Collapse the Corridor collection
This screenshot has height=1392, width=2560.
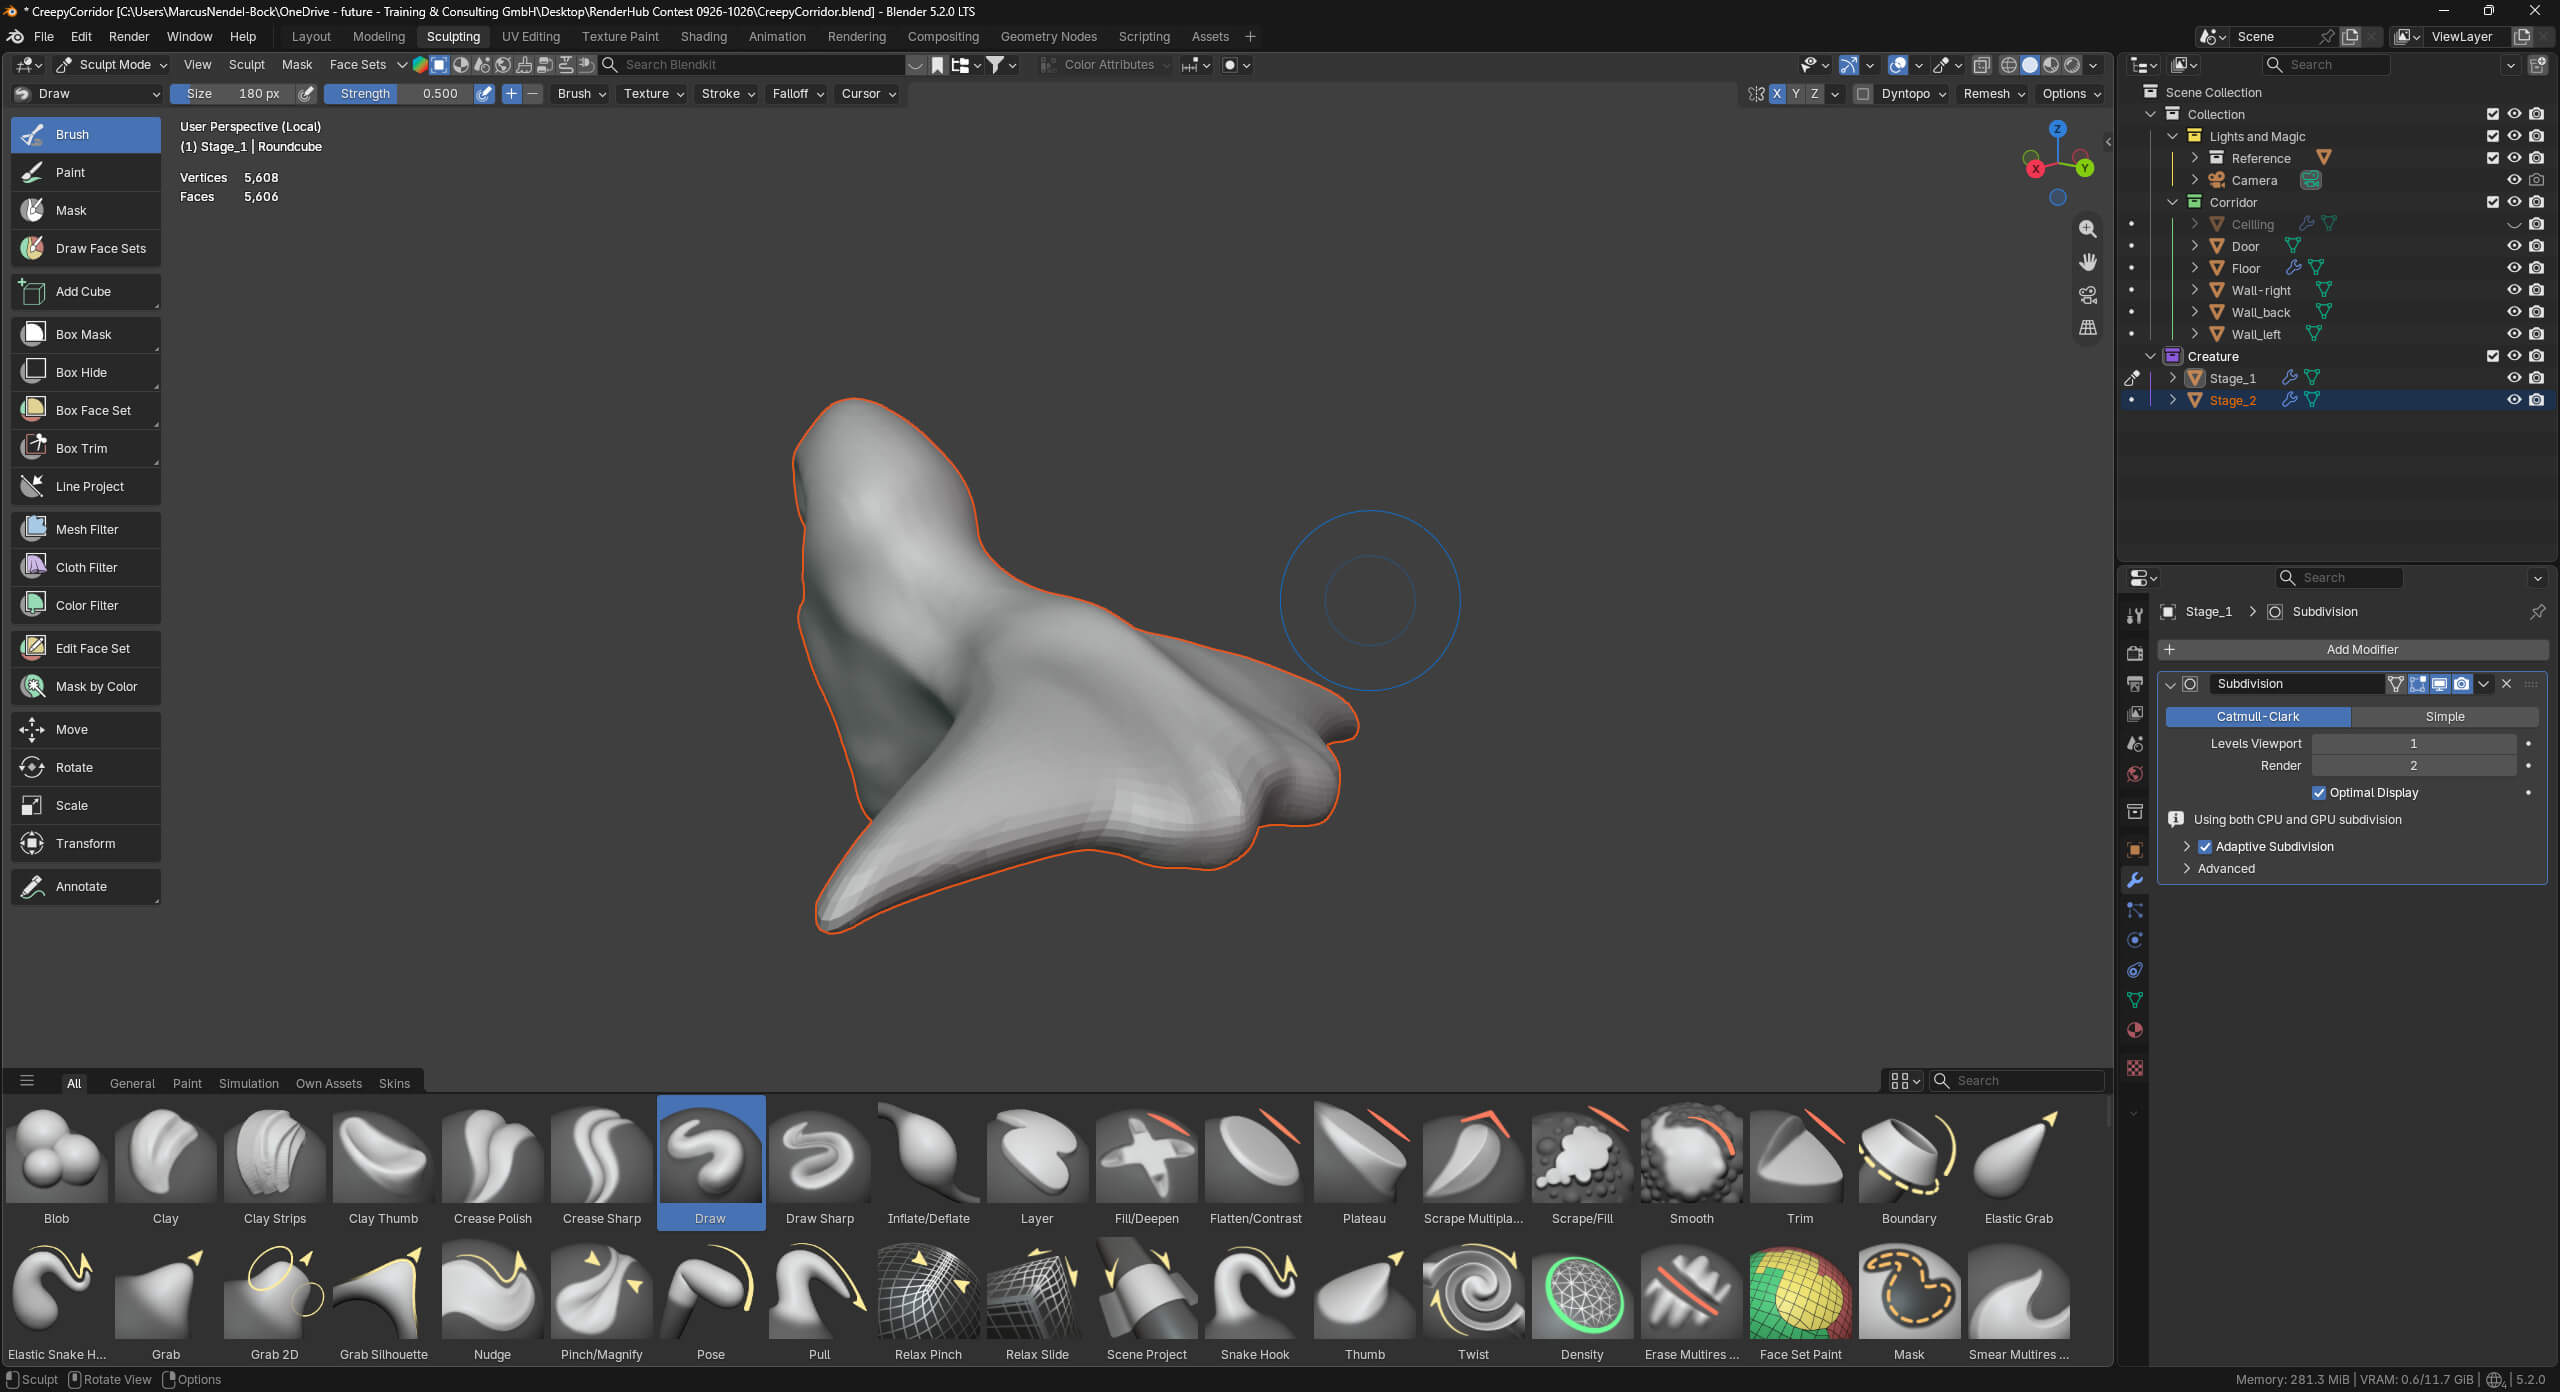pos(2172,202)
